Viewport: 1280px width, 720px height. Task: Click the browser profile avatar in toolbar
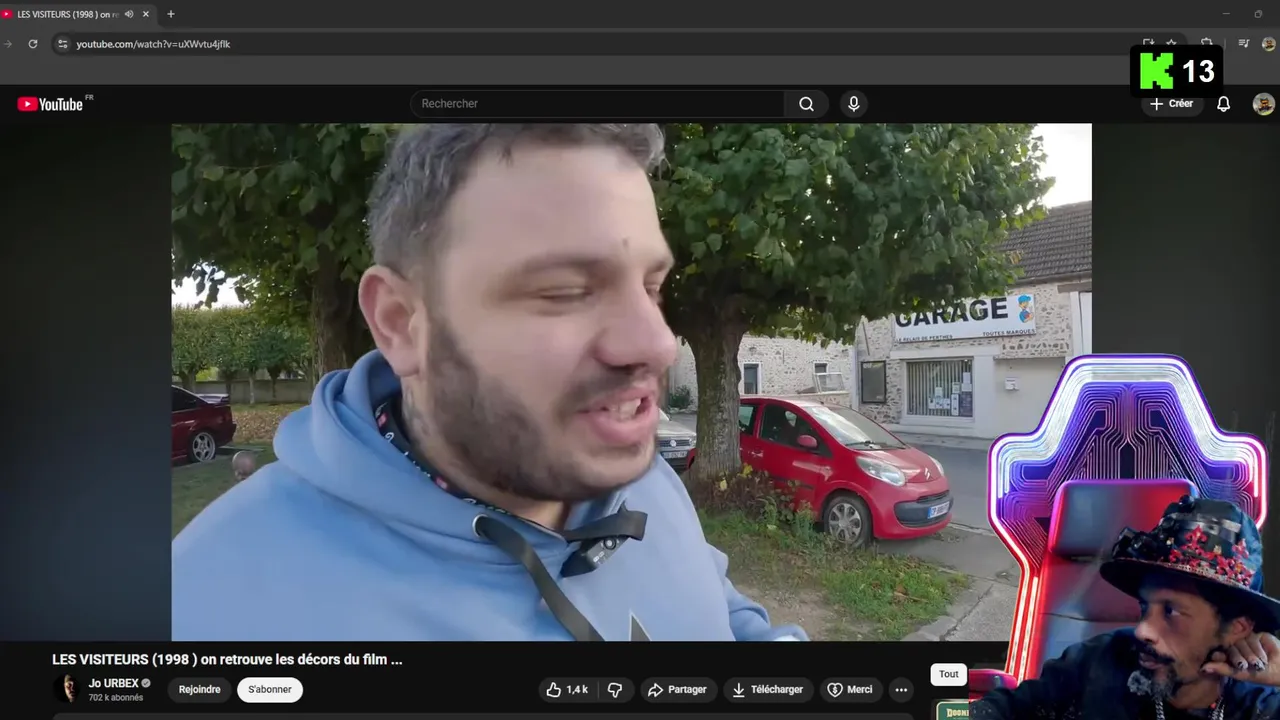[x=1269, y=44]
